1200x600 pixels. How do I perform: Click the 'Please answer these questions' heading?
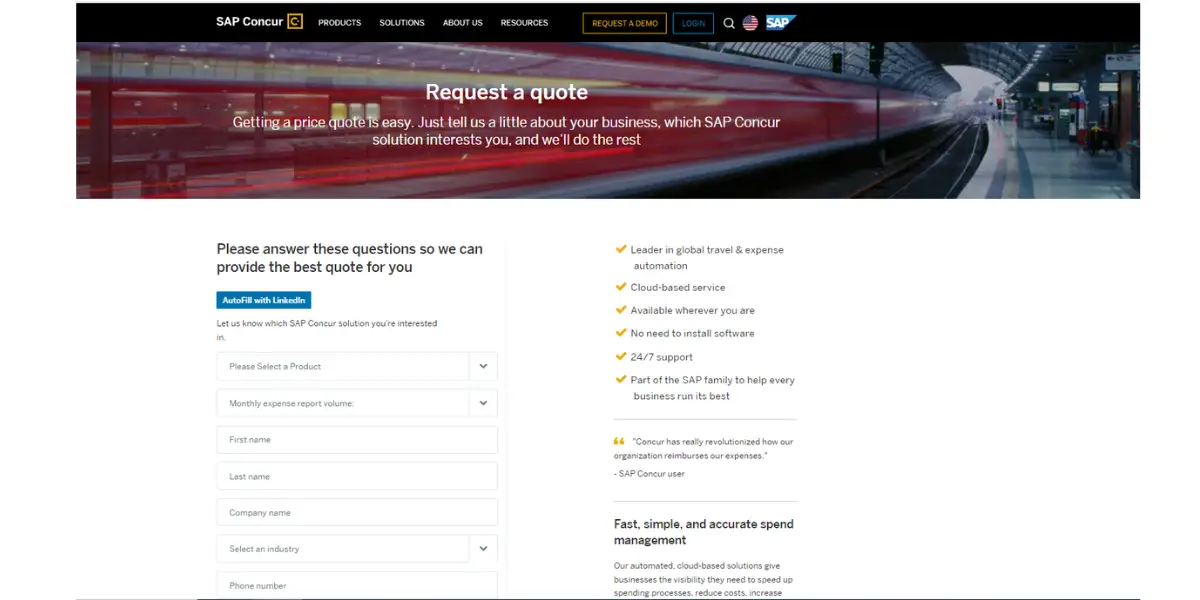click(350, 258)
